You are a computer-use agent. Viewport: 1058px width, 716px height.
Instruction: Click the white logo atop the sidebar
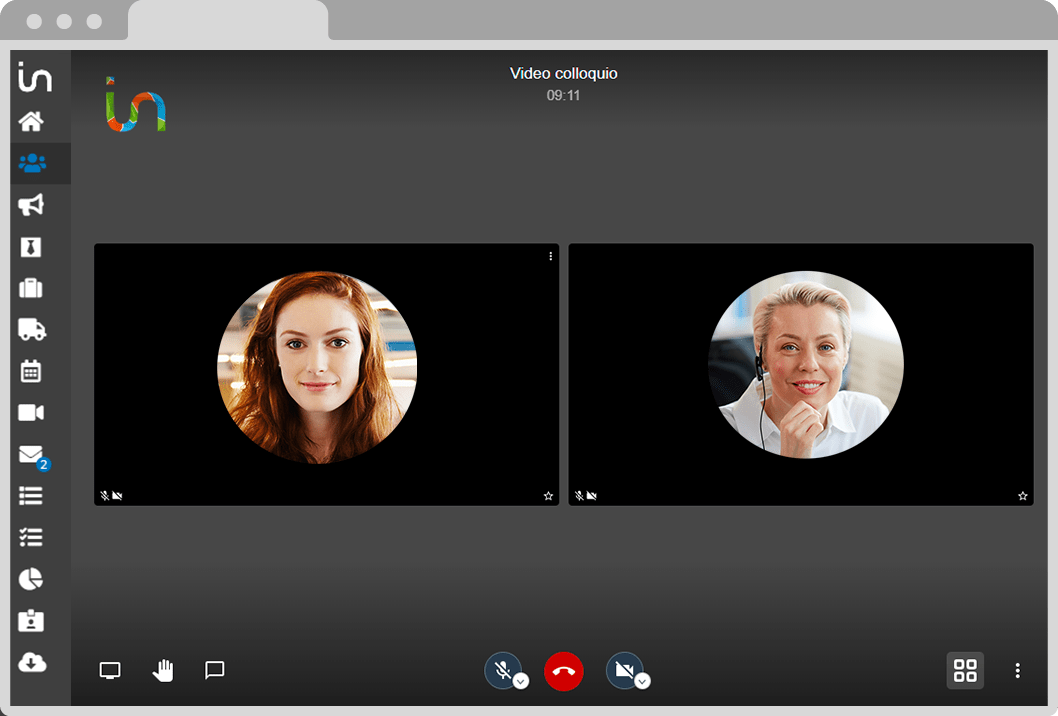coord(35,76)
